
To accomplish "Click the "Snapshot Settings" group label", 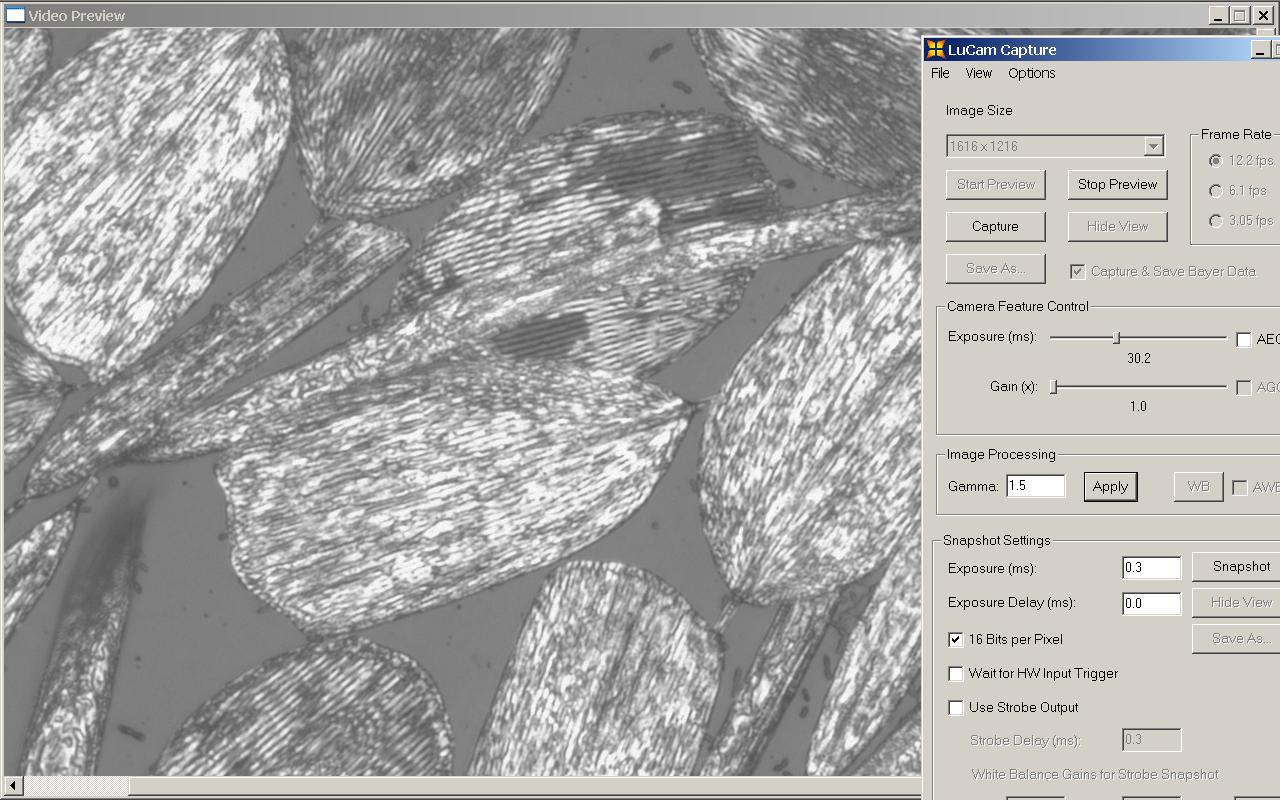I will [x=997, y=540].
